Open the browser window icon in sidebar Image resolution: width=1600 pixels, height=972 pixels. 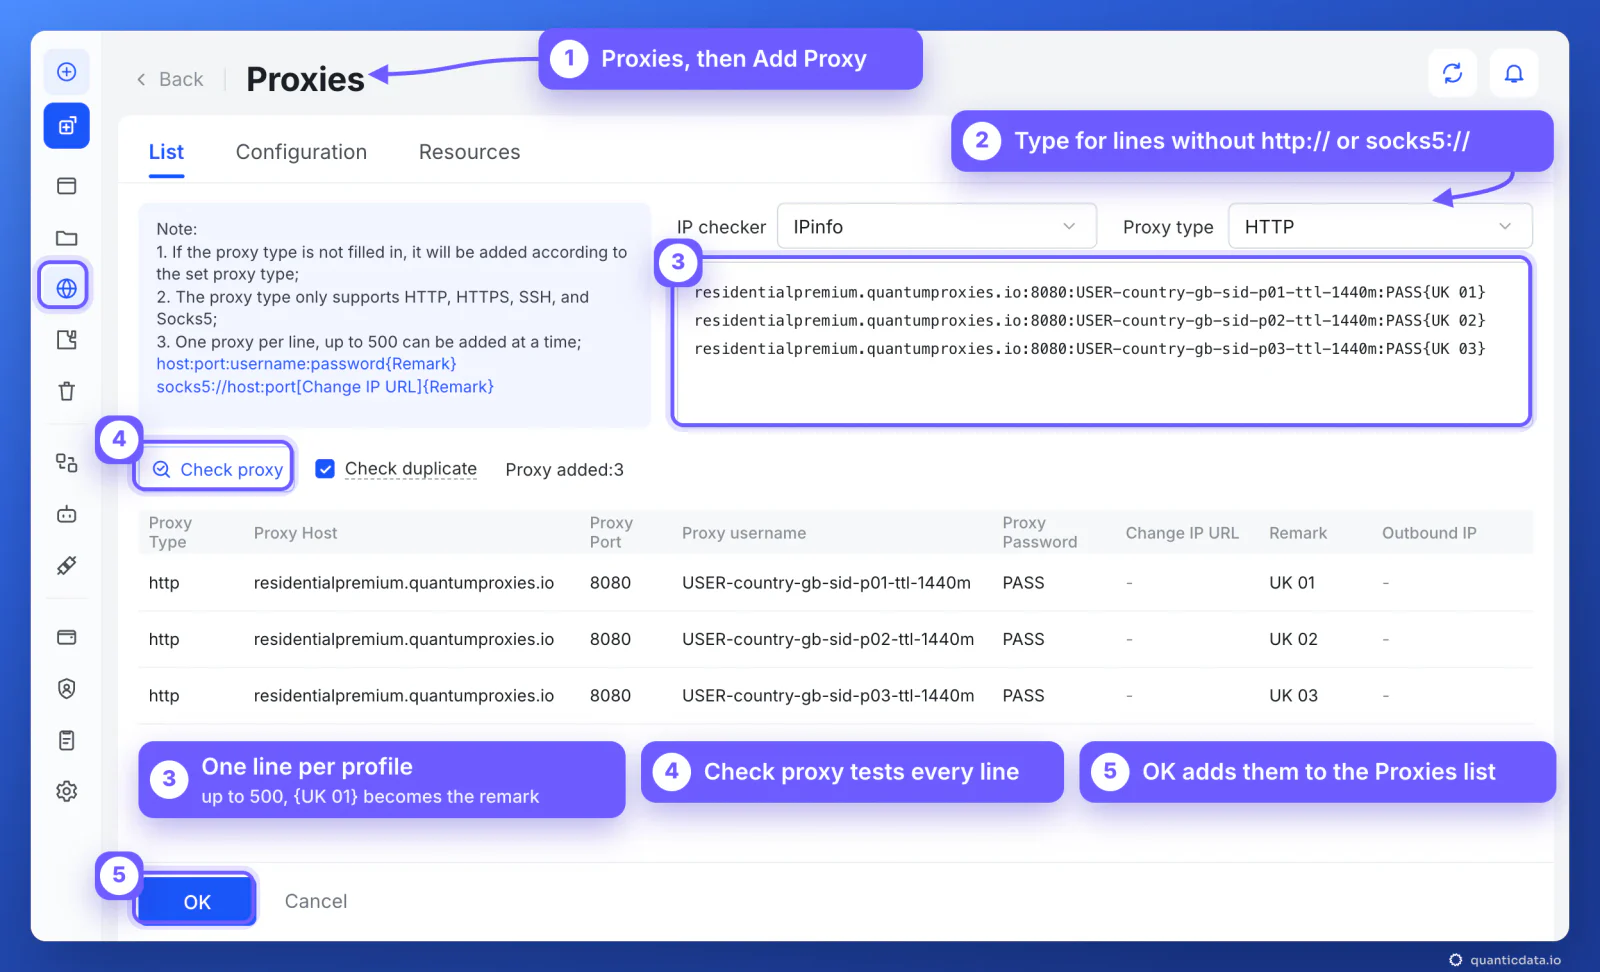coord(67,186)
